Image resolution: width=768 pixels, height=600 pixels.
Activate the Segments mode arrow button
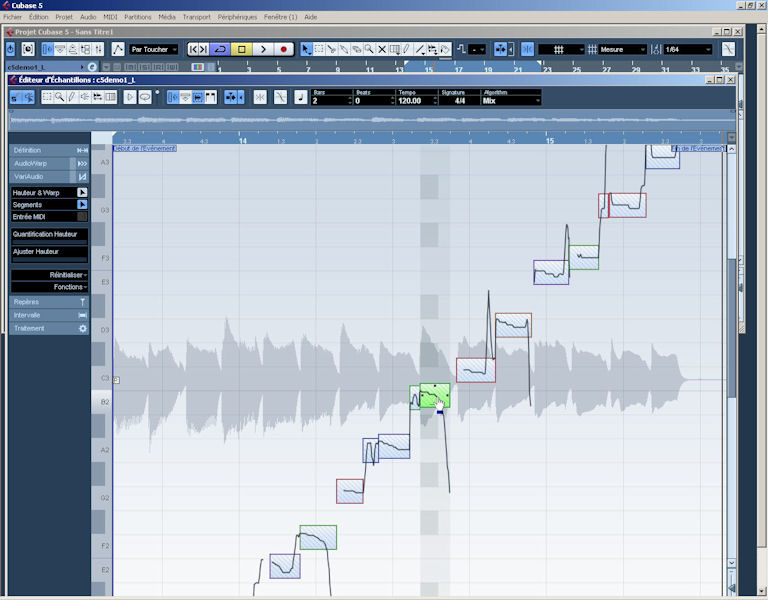click(82, 205)
